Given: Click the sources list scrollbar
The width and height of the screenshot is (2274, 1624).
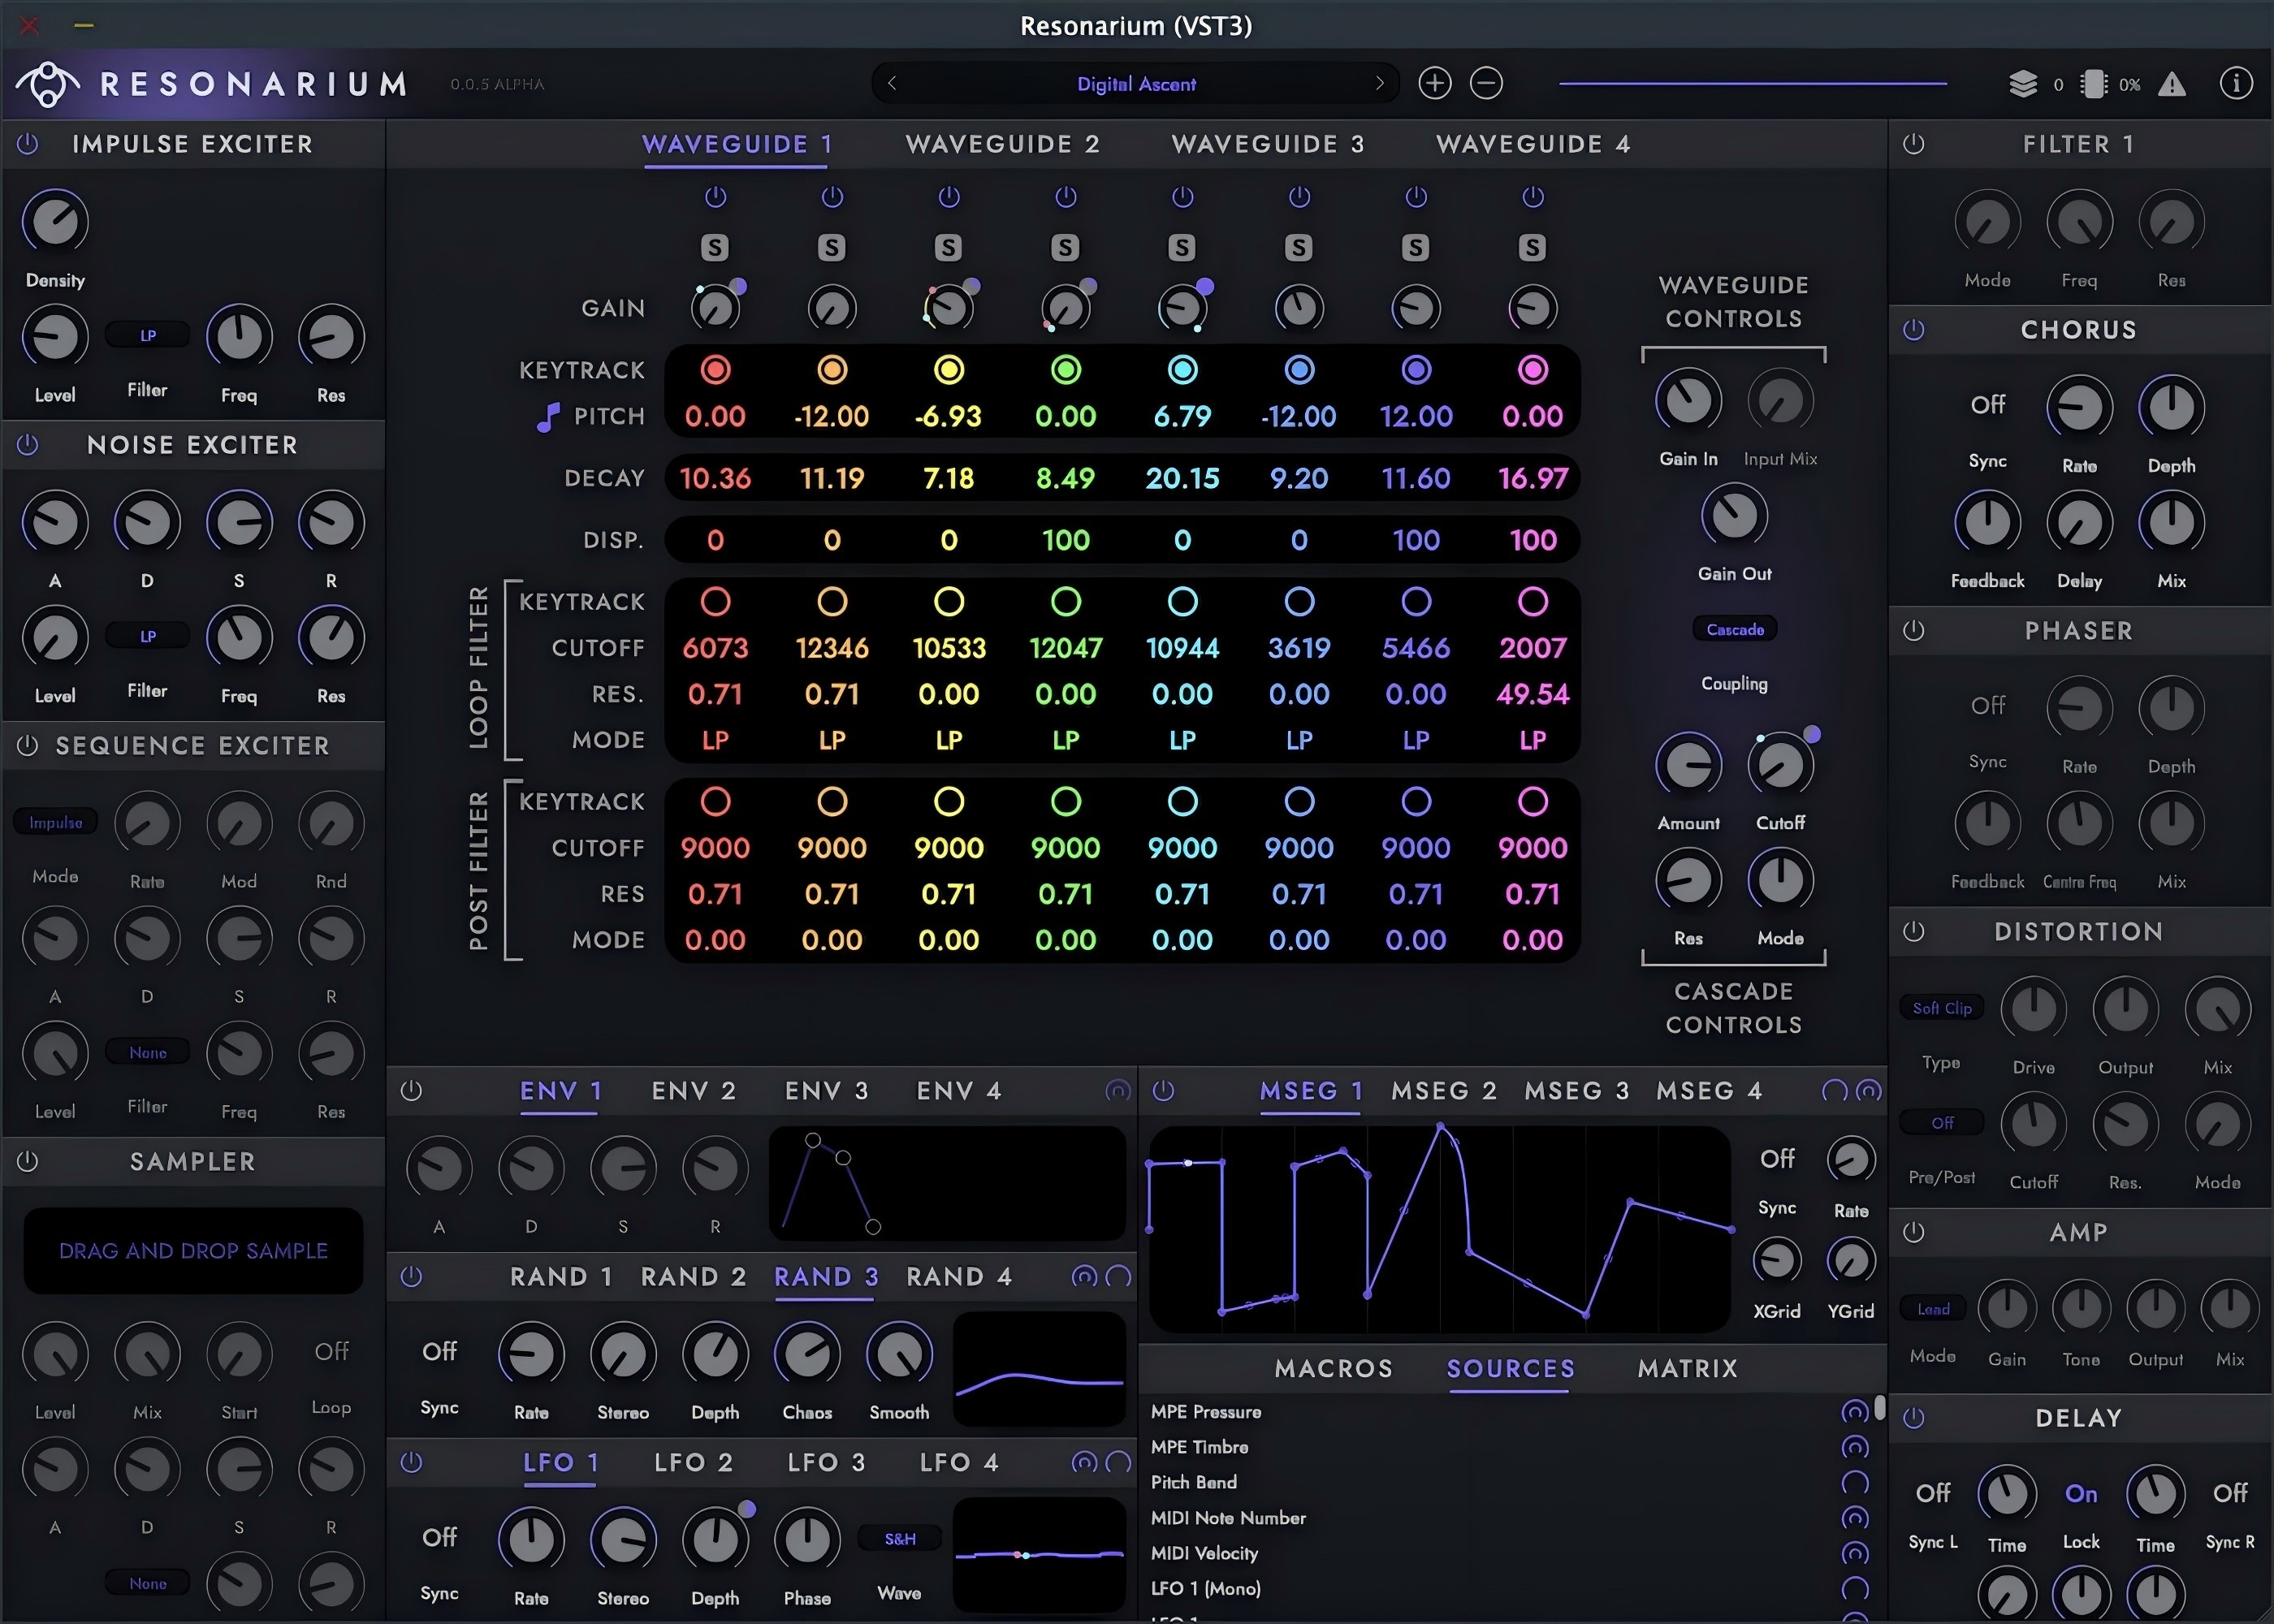Looking at the screenshot, I should tap(1880, 1408).
